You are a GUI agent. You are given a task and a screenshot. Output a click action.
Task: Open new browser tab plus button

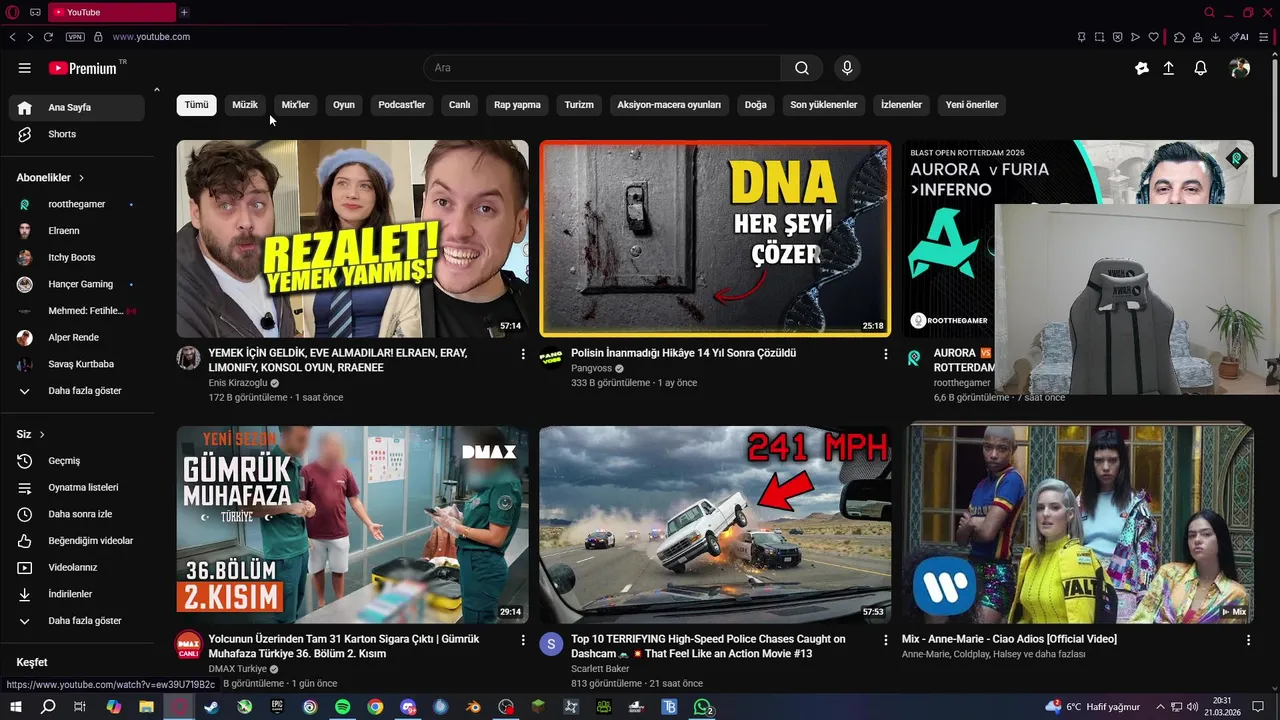[184, 12]
